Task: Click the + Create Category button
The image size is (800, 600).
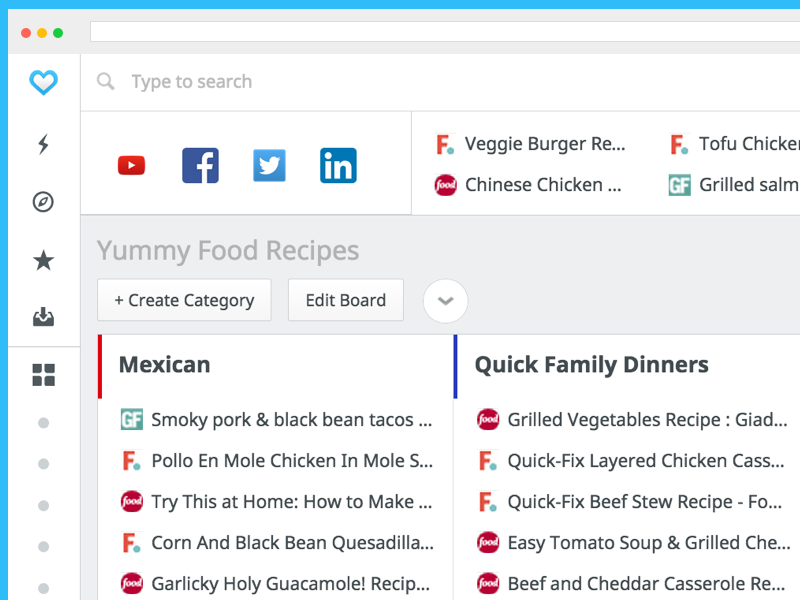Action: point(184,300)
